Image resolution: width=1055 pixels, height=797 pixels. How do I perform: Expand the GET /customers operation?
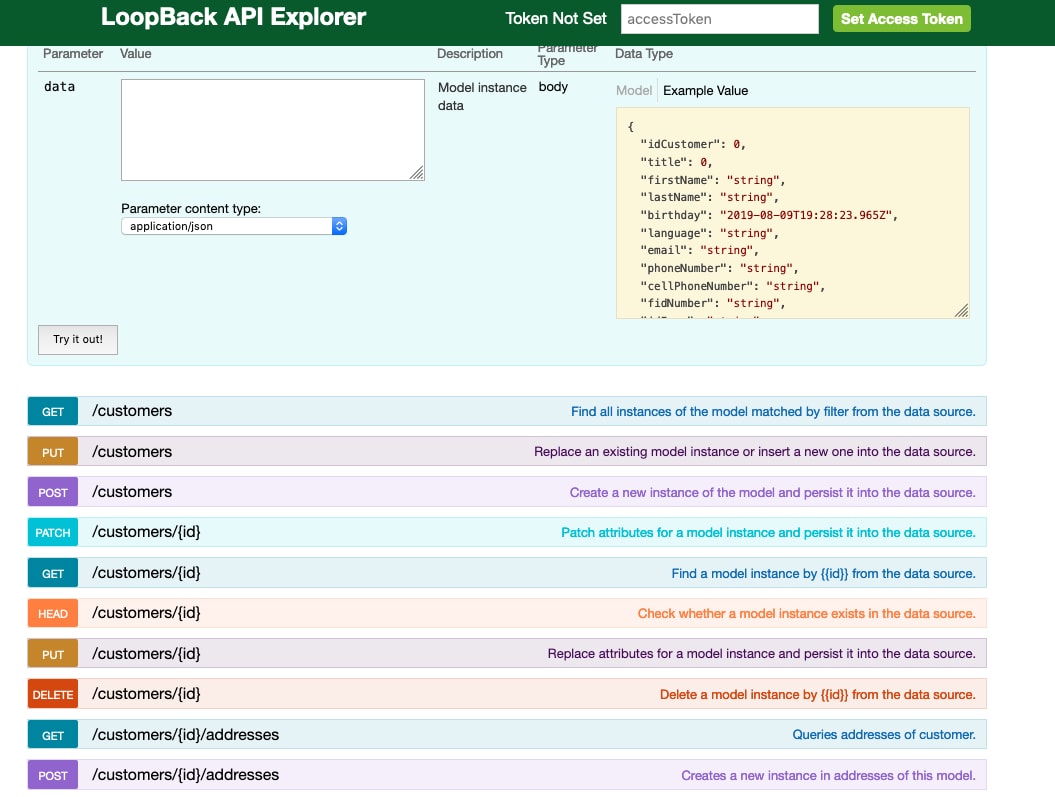point(507,411)
